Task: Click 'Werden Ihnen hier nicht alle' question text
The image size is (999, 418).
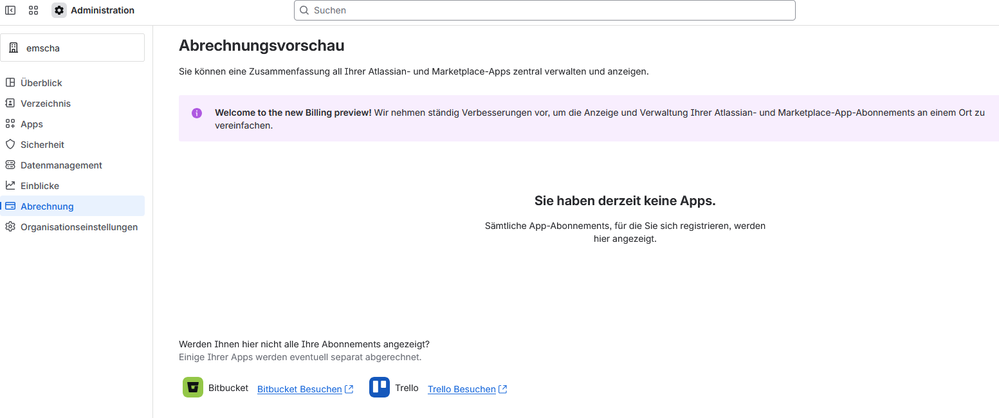Action: pos(305,345)
